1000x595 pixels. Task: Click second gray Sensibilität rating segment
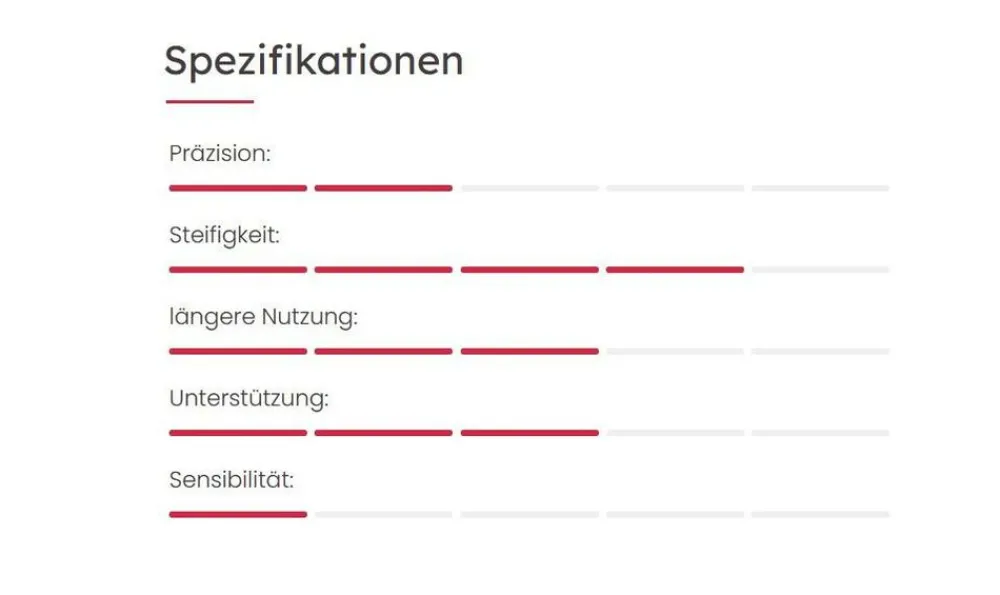click(383, 514)
